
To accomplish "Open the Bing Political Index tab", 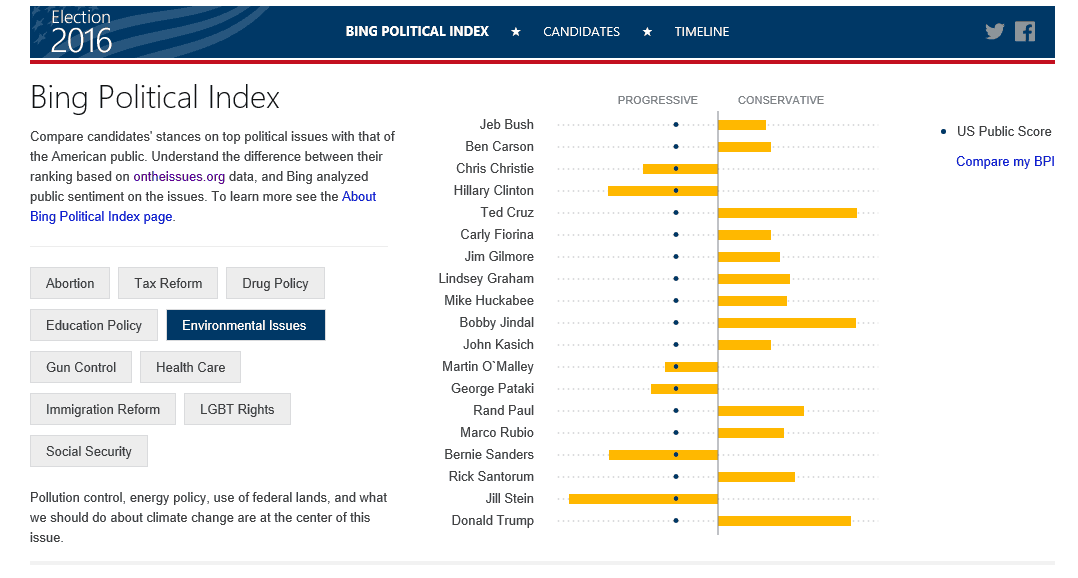I will 417,31.
